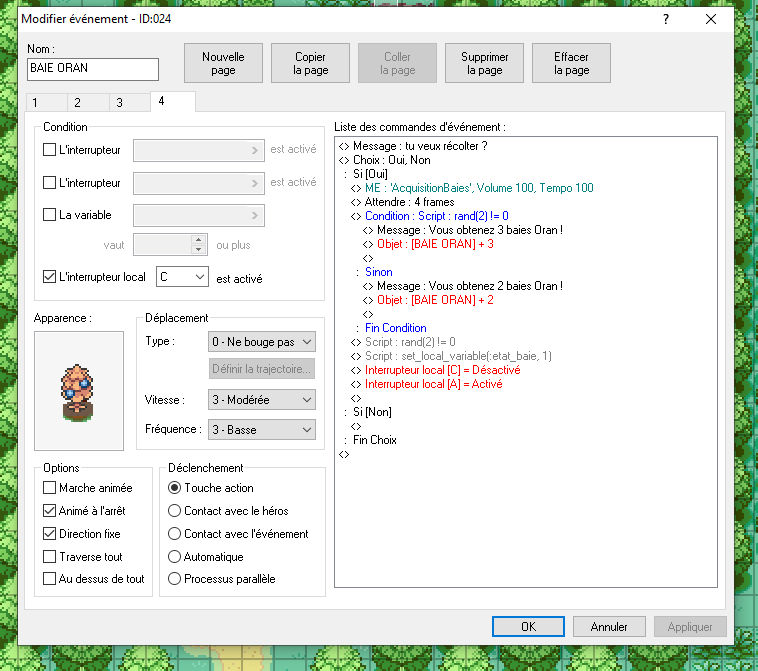Click the Coller la page button
Screen dimensions: 758x671
397,63
